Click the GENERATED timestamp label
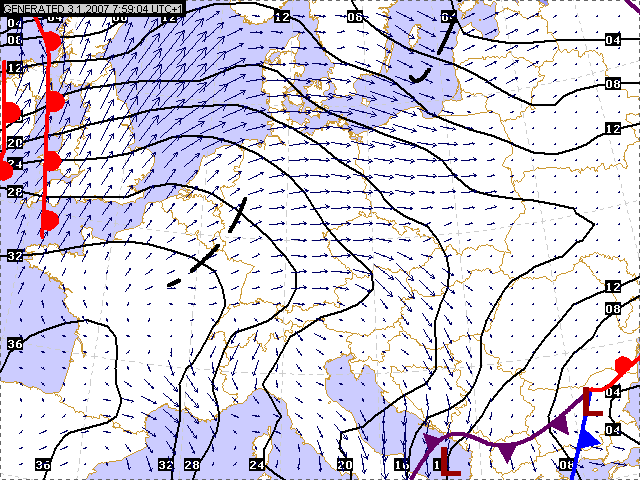Screen dimensions: 640x480 [93, 8]
